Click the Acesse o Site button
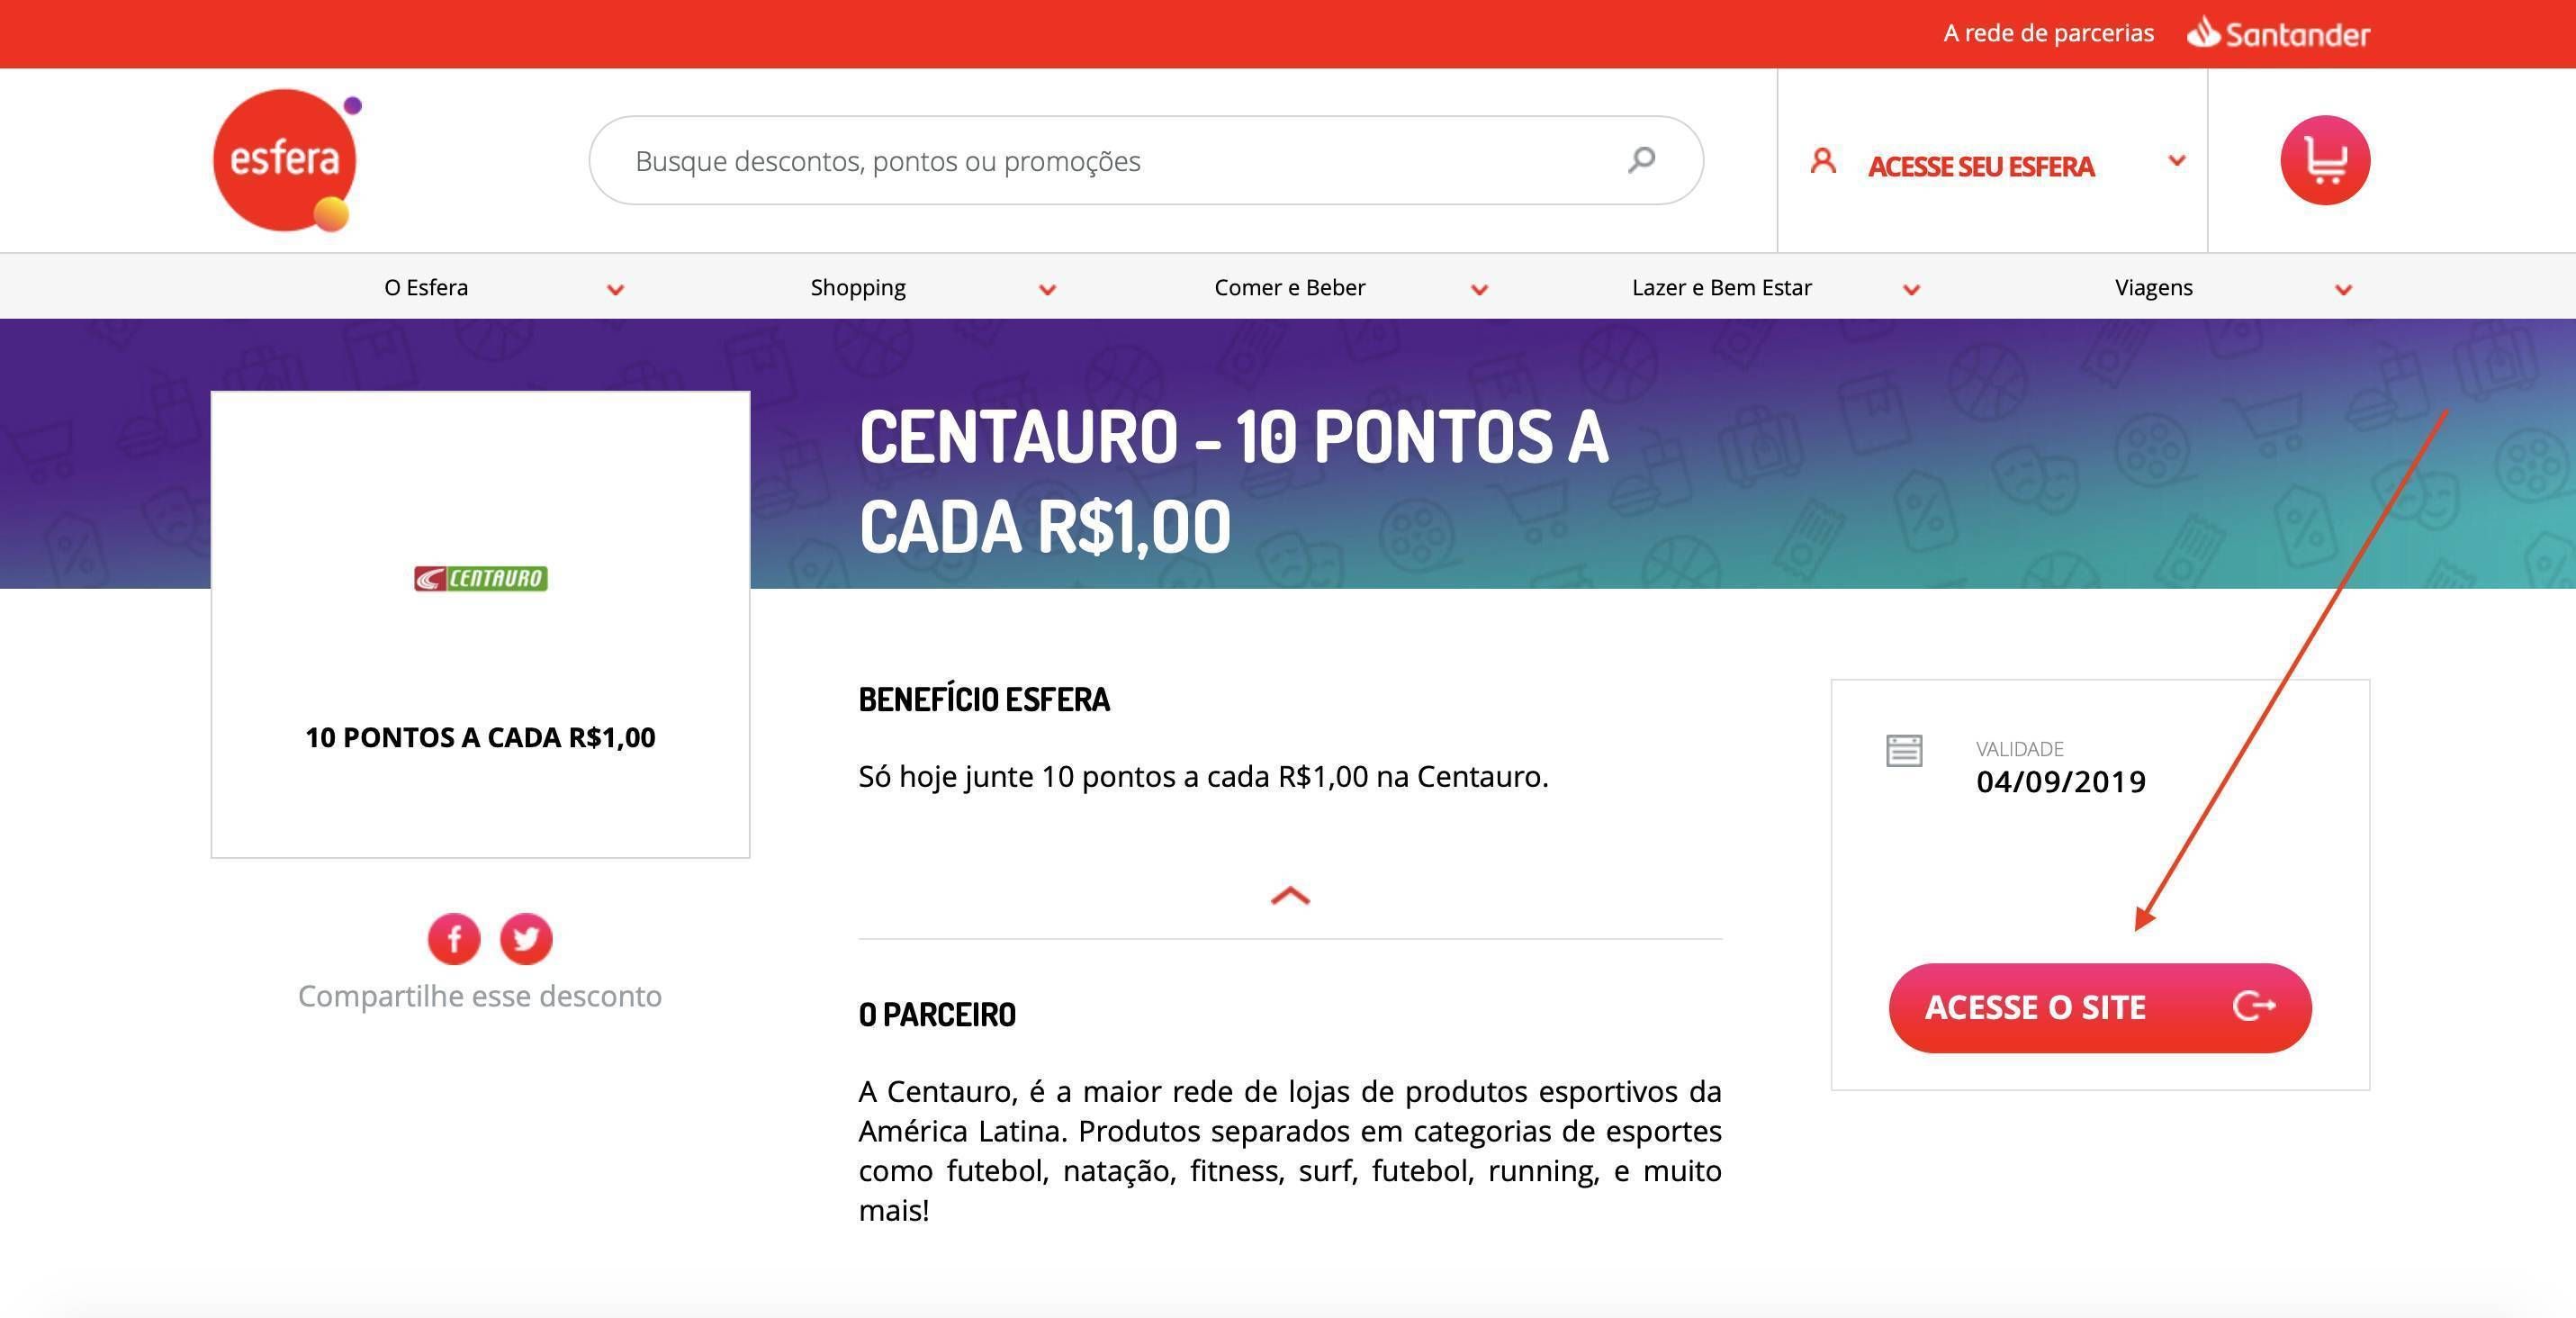This screenshot has height=1318, width=2576. (x=2100, y=1007)
